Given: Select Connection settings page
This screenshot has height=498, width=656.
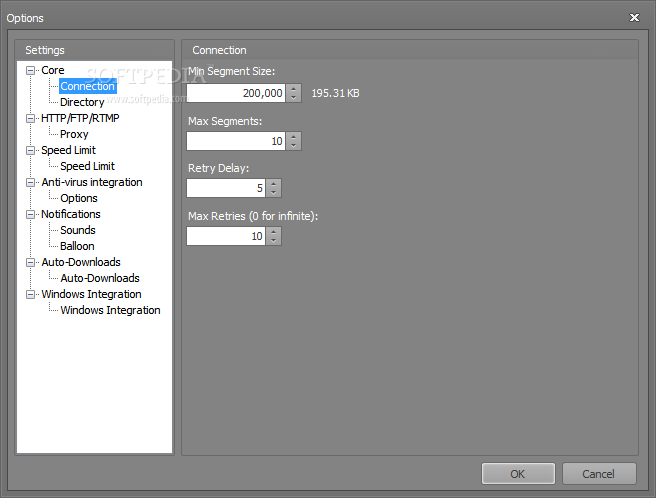Looking at the screenshot, I should [87, 86].
